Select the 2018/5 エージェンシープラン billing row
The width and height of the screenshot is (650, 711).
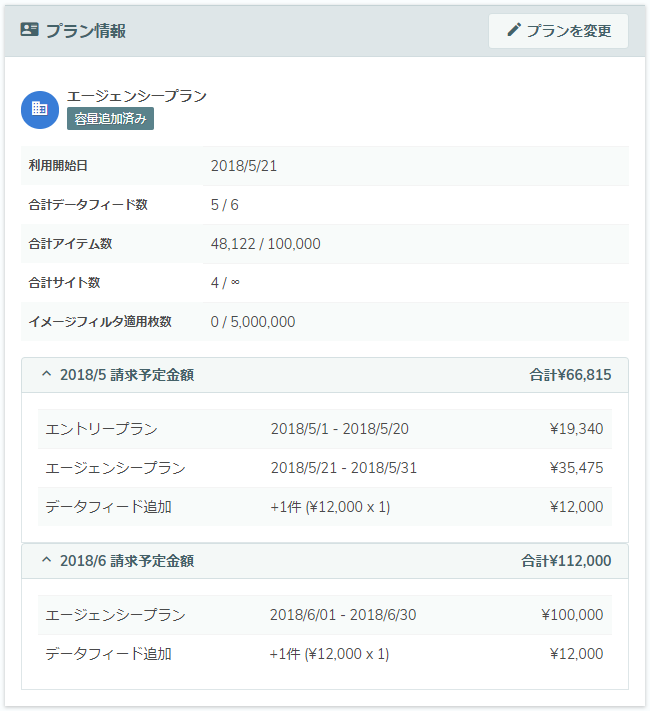tap(325, 468)
